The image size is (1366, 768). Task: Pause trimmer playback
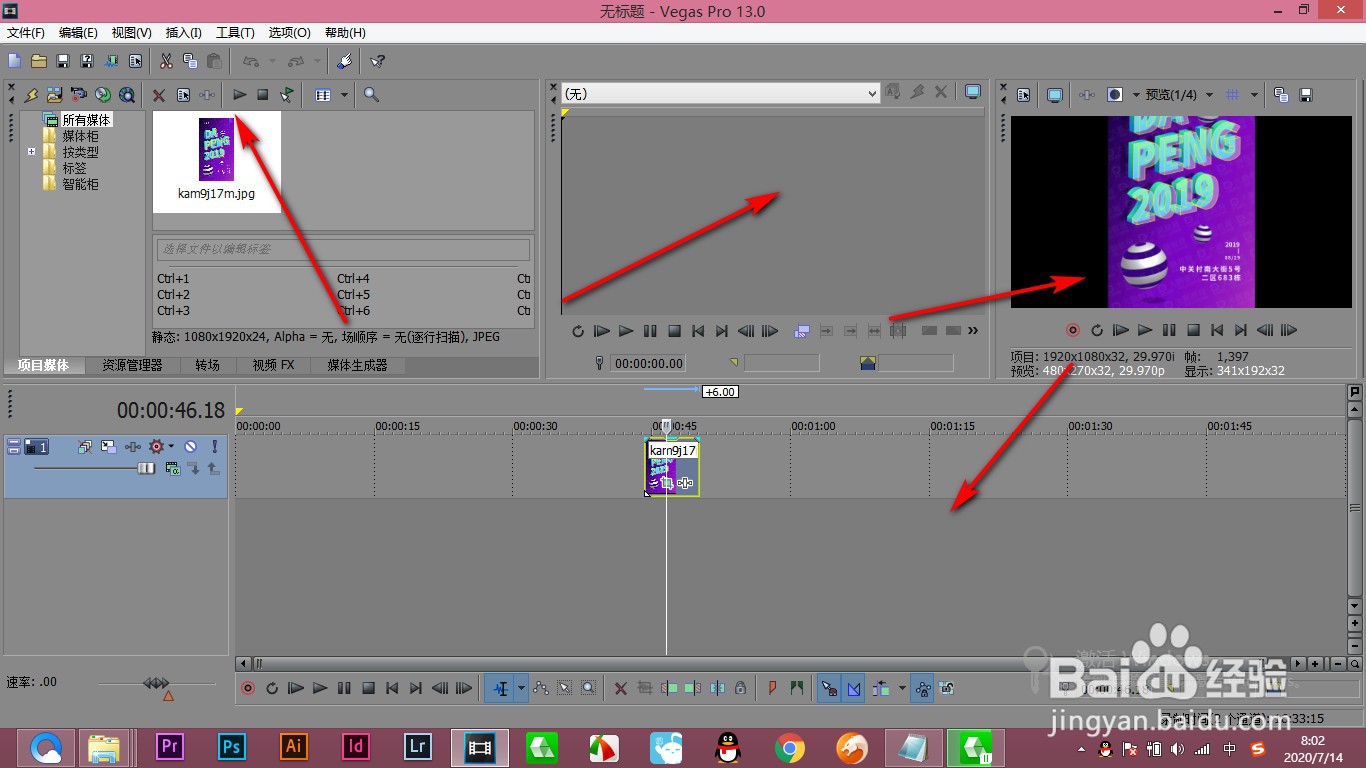pos(650,331)
